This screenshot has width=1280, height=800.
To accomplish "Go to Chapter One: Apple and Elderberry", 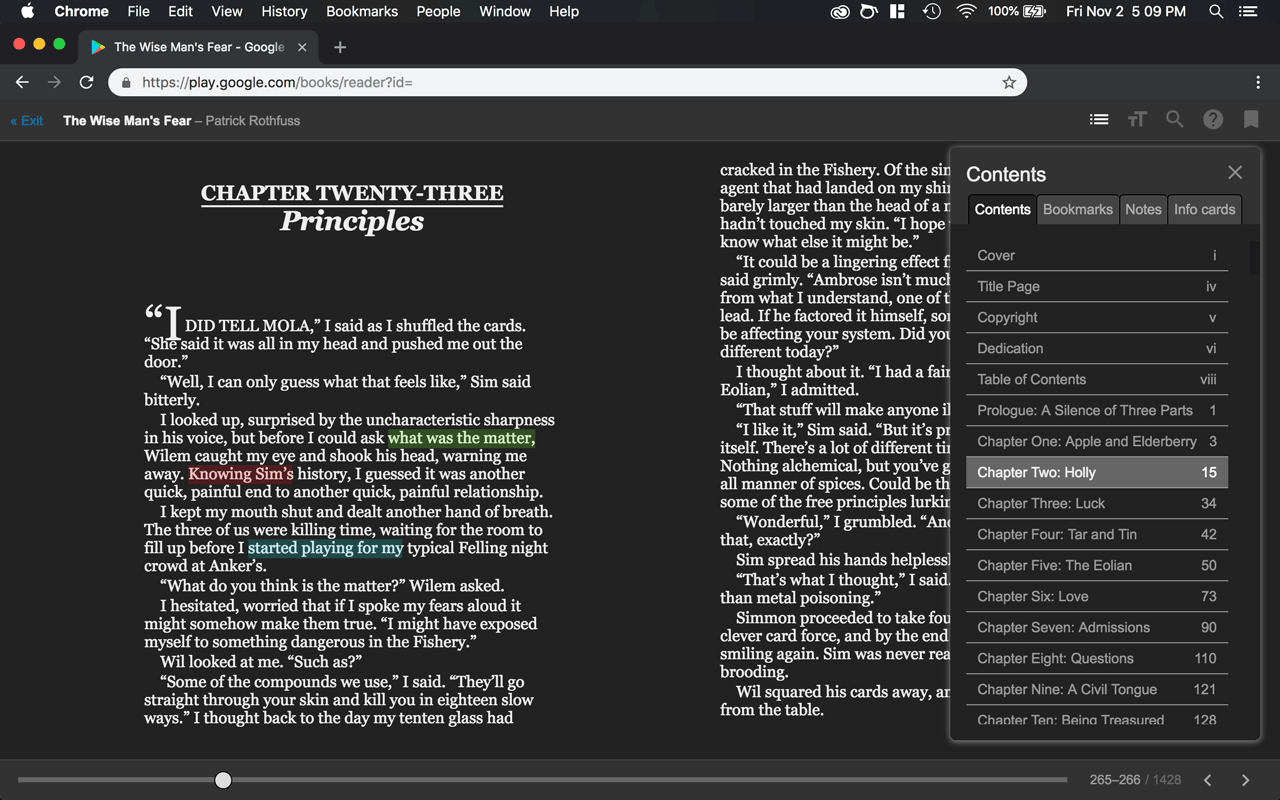I will (1097, 441).
